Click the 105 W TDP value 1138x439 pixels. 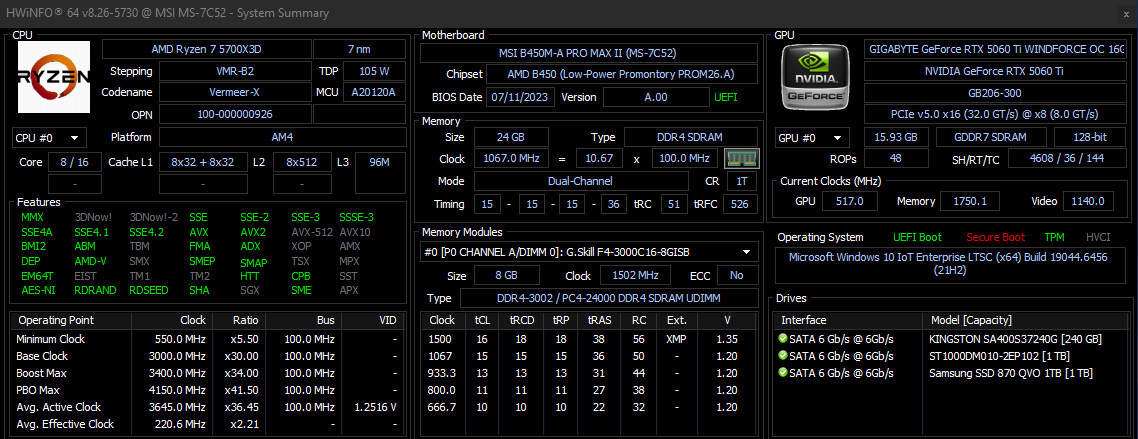374,71
